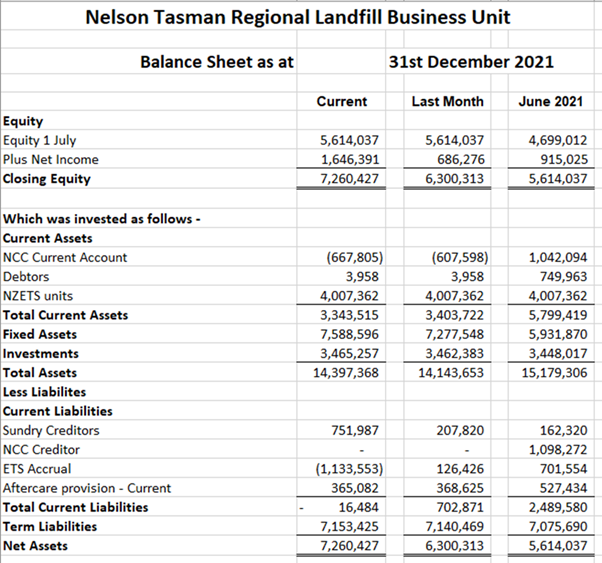The height and width of the screenshot is (563, 602).
Task: Select Current Sundry Creditors value 751,987
Action: click(x=355, y=430)
